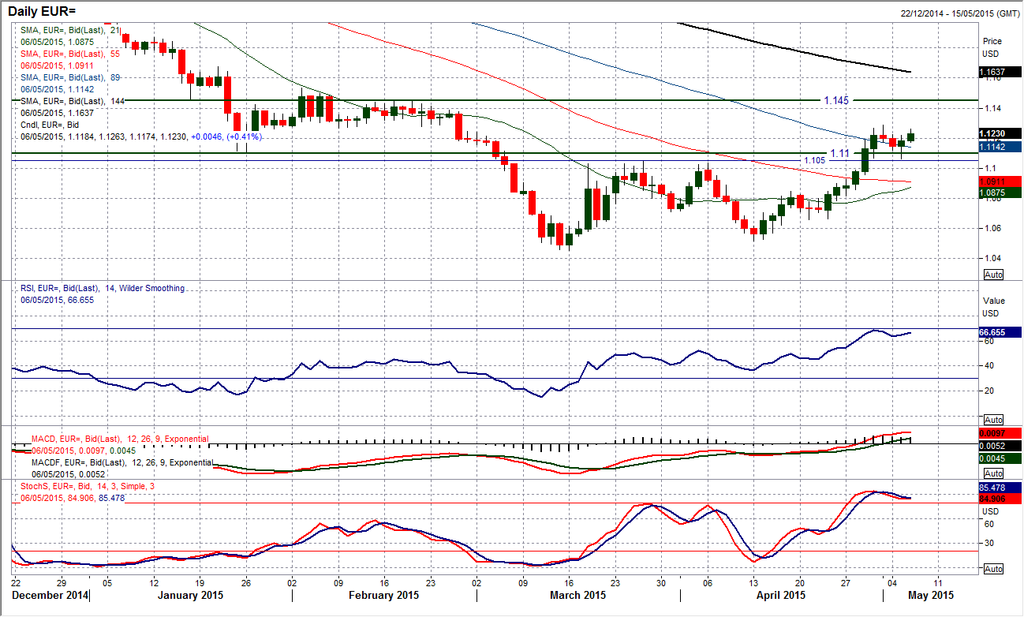The width and height of the screenshot is (1024, 617).
Task: Click the 0.0097 red MACD value tag
Action: [1000, 434]
